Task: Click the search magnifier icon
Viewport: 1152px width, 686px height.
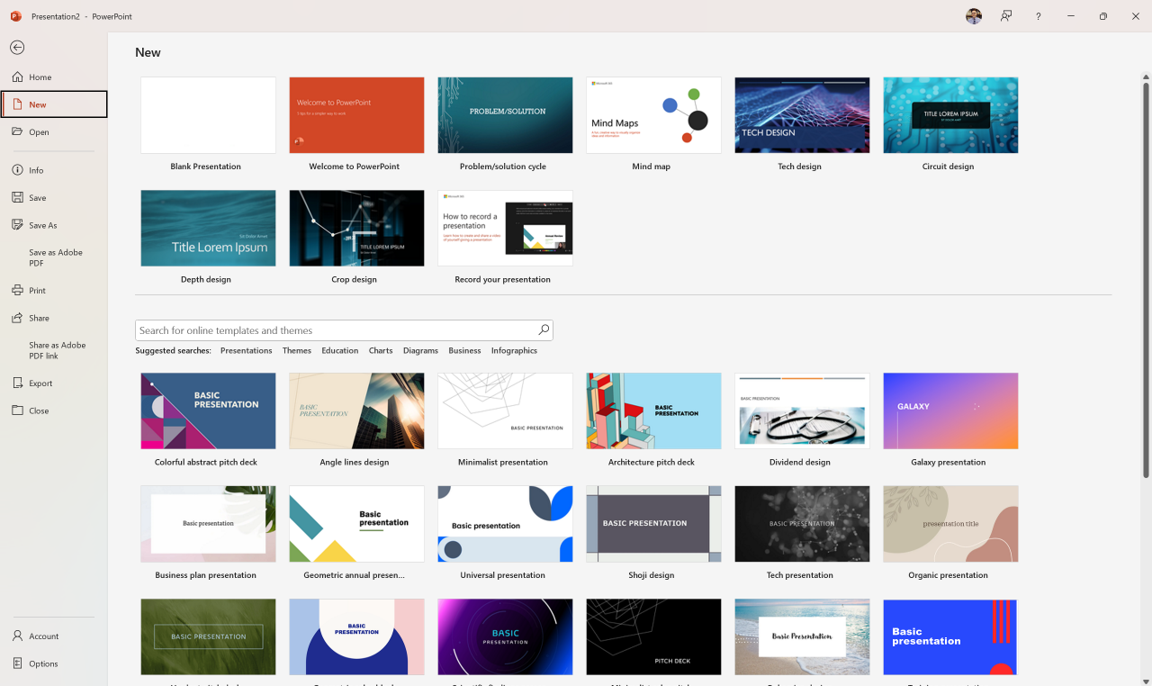Action: click(543, 330)
